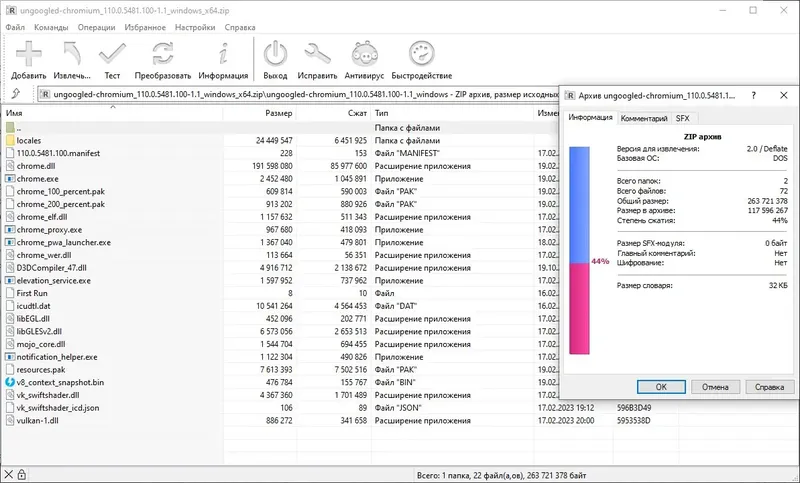Click the 44% compression ratio bar
The height and width of the screenshot is (483, 800).
pos(579,250)
